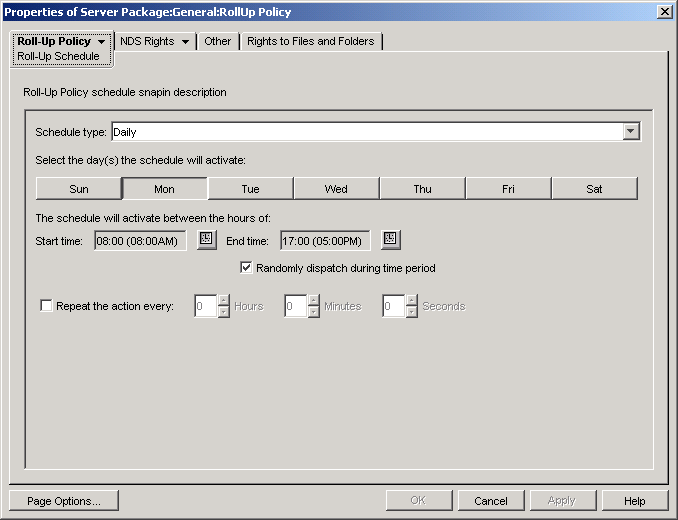Close the Properties dialog window
The height and width of the screenshot is (520, 678).
pyautogui.click(x=664, y=12)
